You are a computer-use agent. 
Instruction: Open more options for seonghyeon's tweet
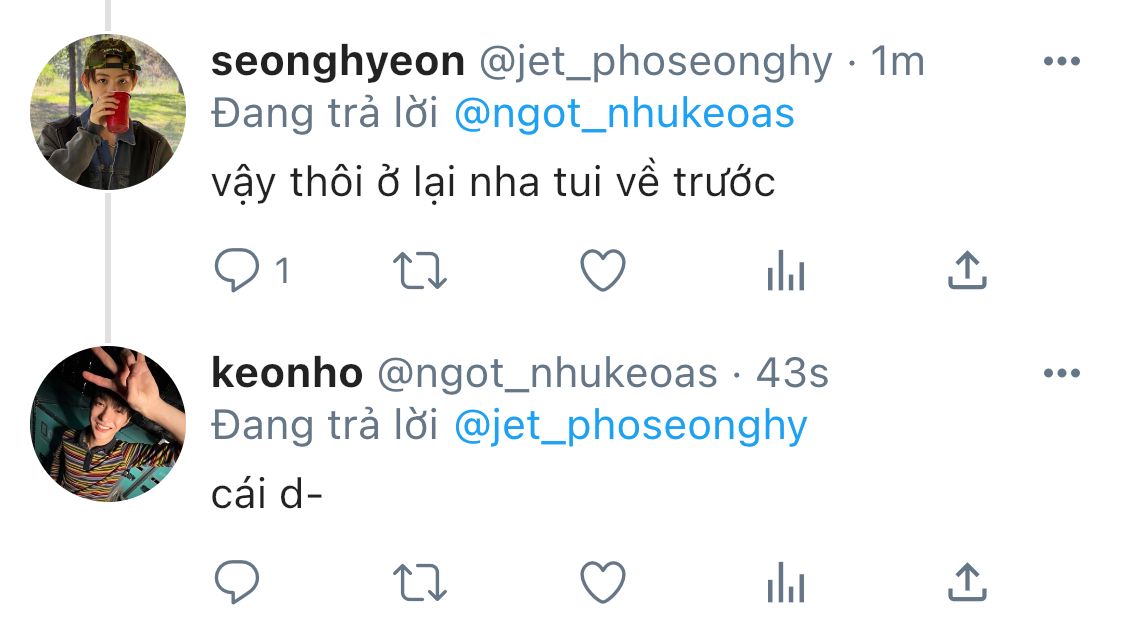click(1062, 62)
